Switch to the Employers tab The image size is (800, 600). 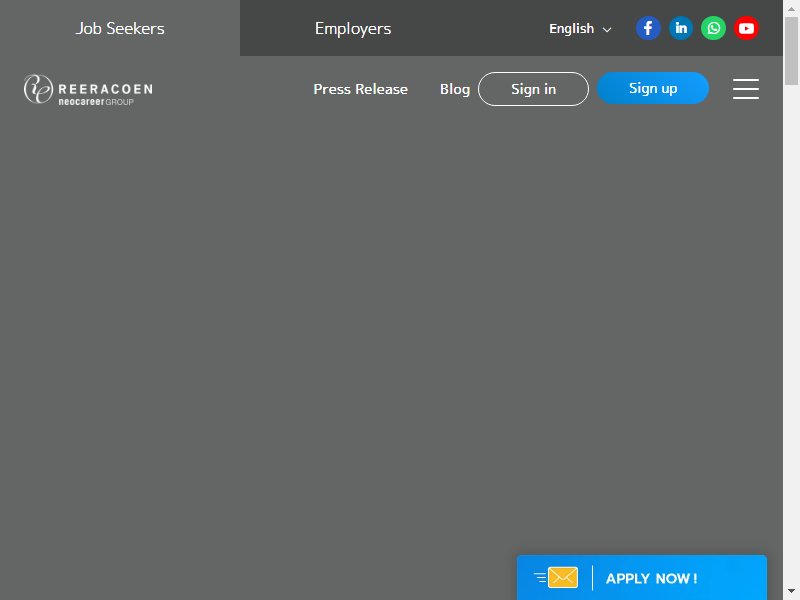coord(353,28)
